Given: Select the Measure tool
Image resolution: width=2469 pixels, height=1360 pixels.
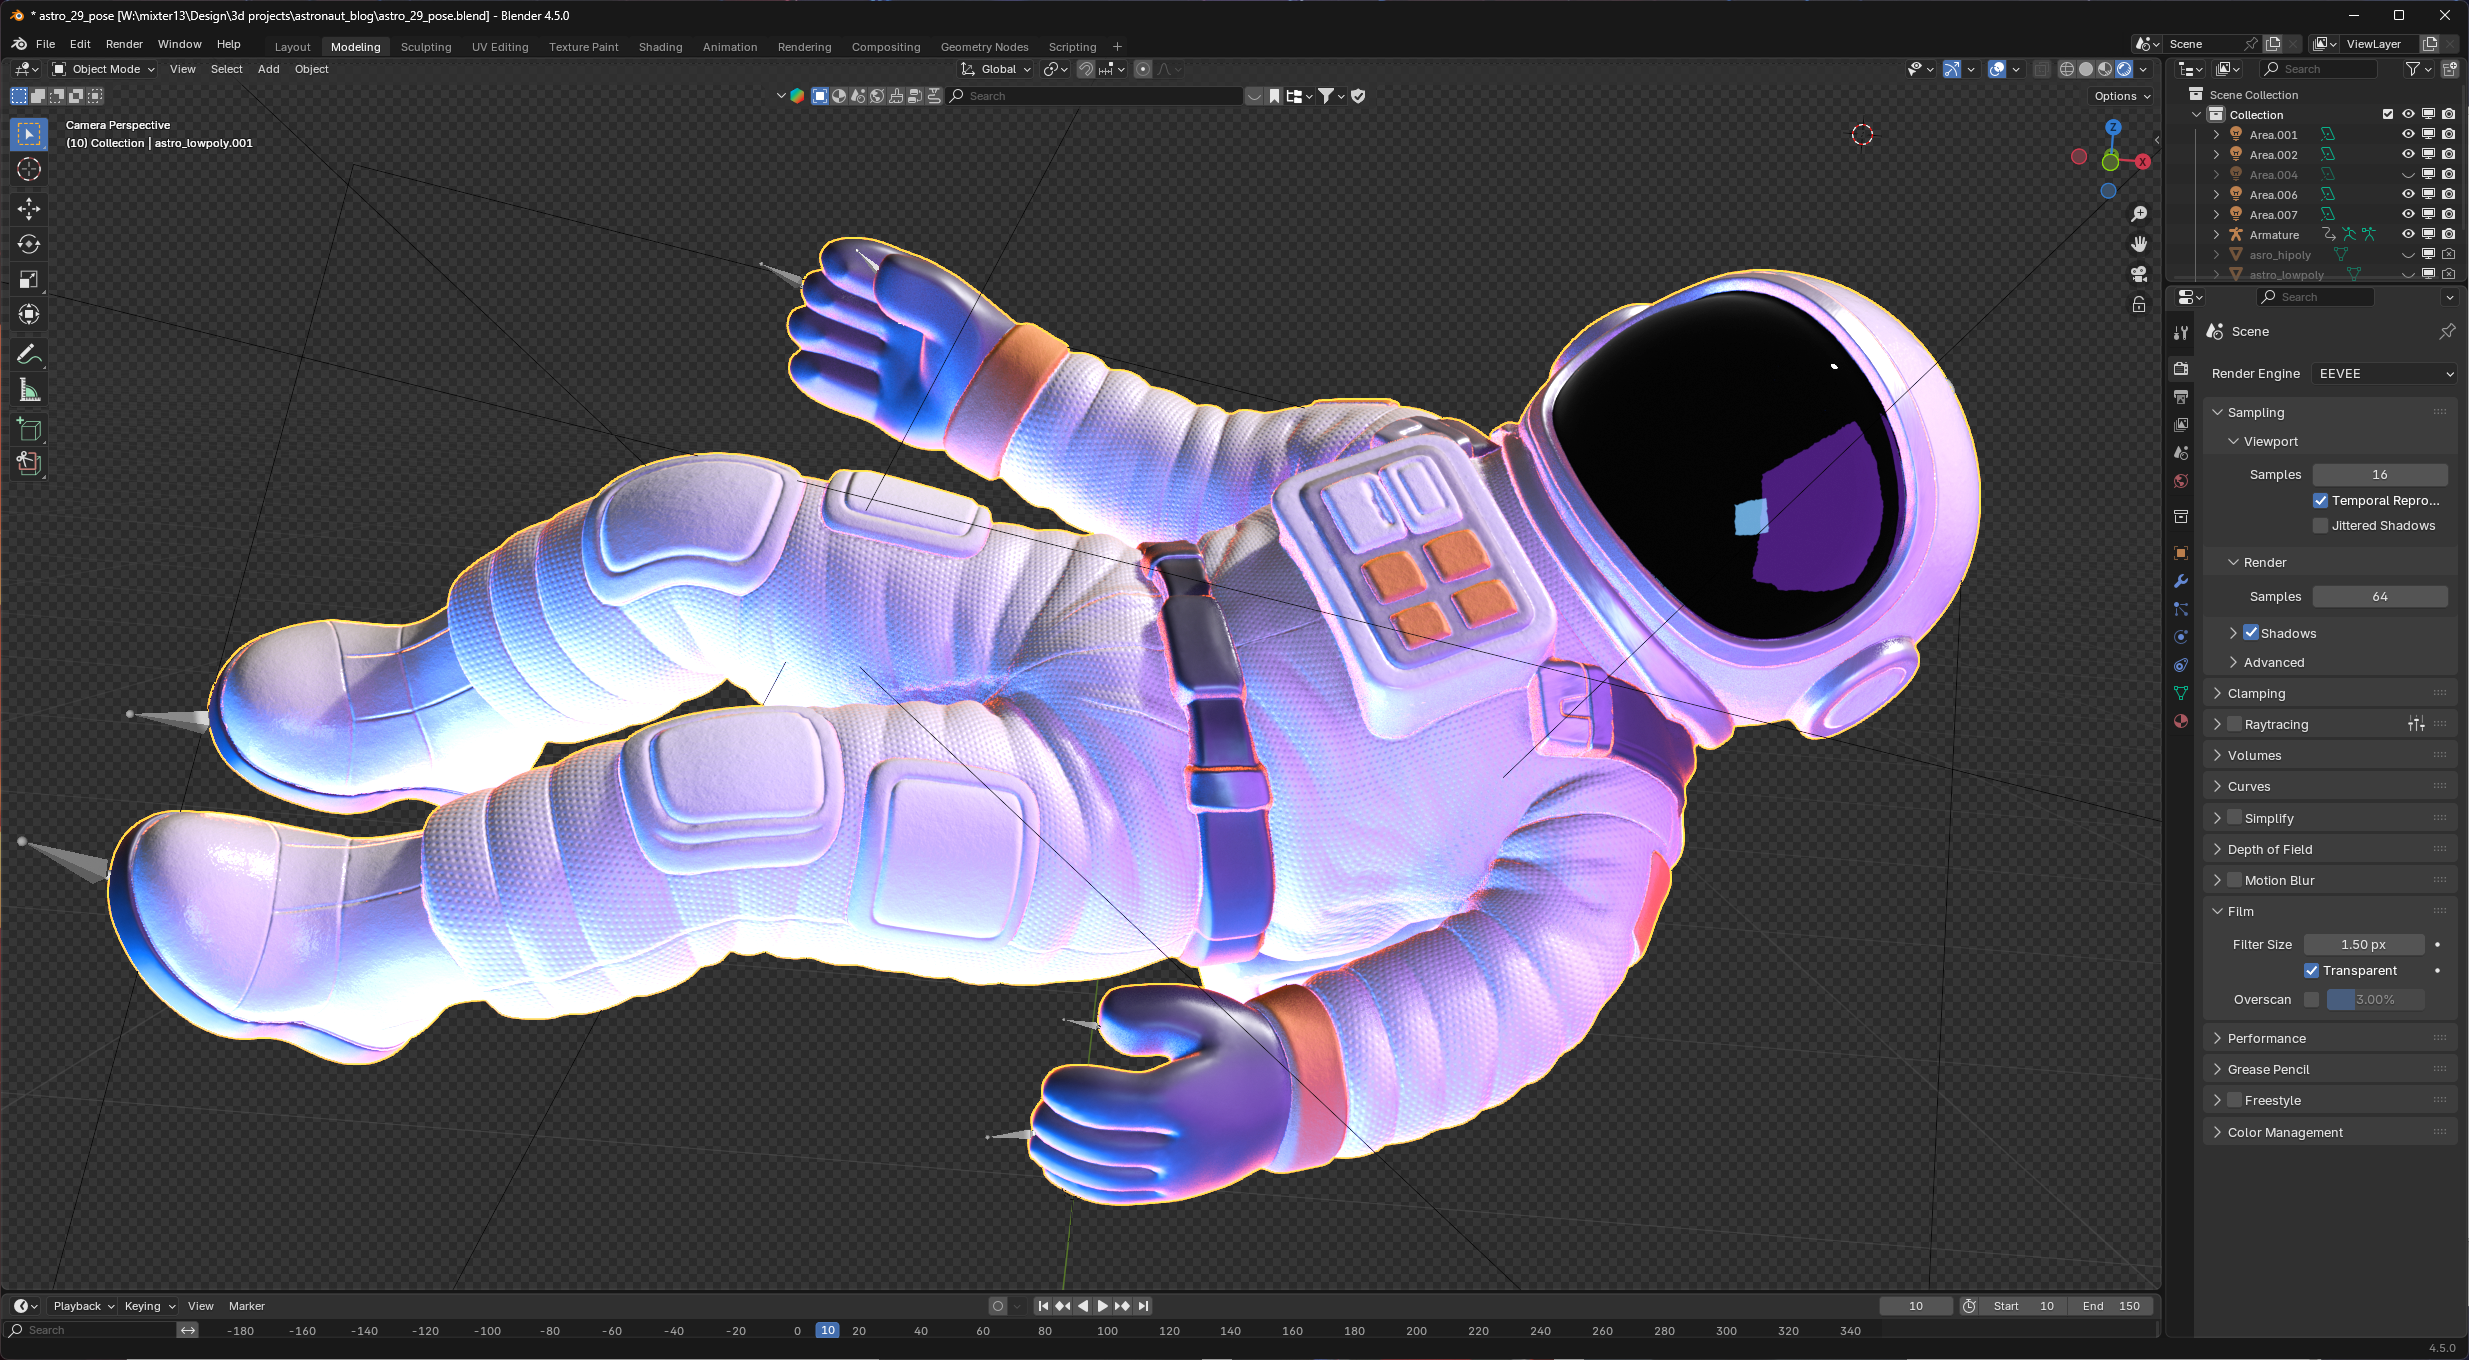Looking at the screenshot, I should pyautogui.click(x=29, y=391).
